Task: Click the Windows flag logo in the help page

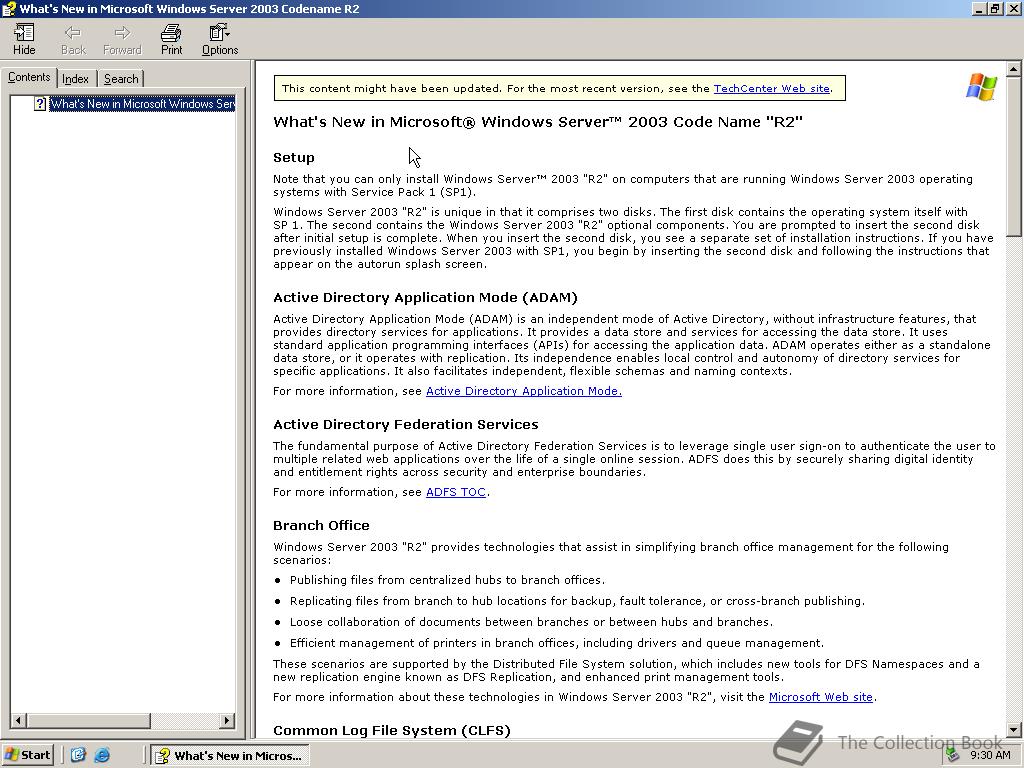Action: [x=980, y=87]
